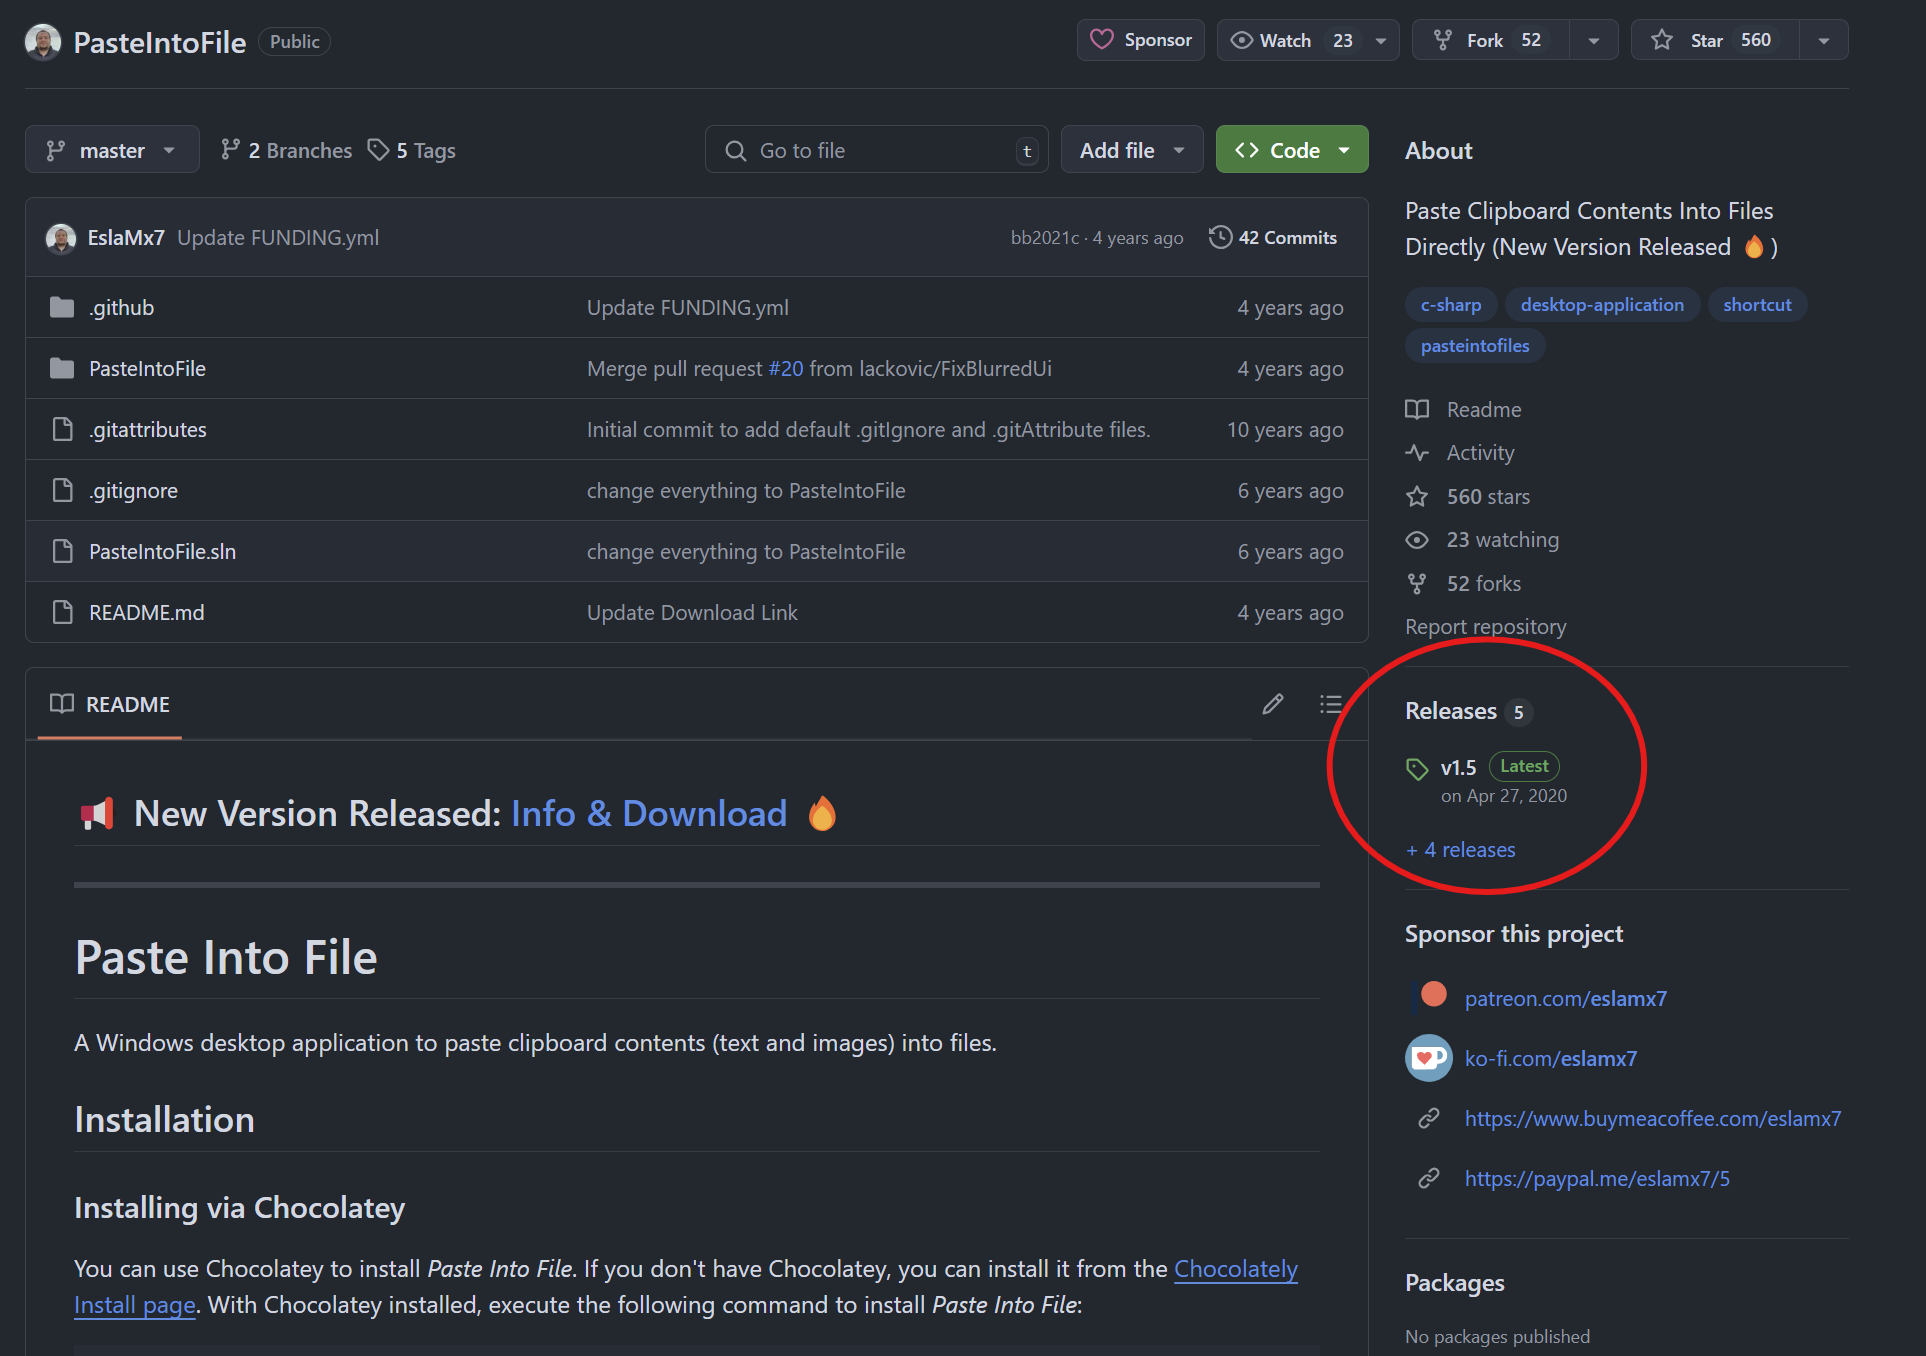This screenshot has height=1356, width=1926.
Task: Open the Chocolately Install page link
Action: [1236, 1269]
